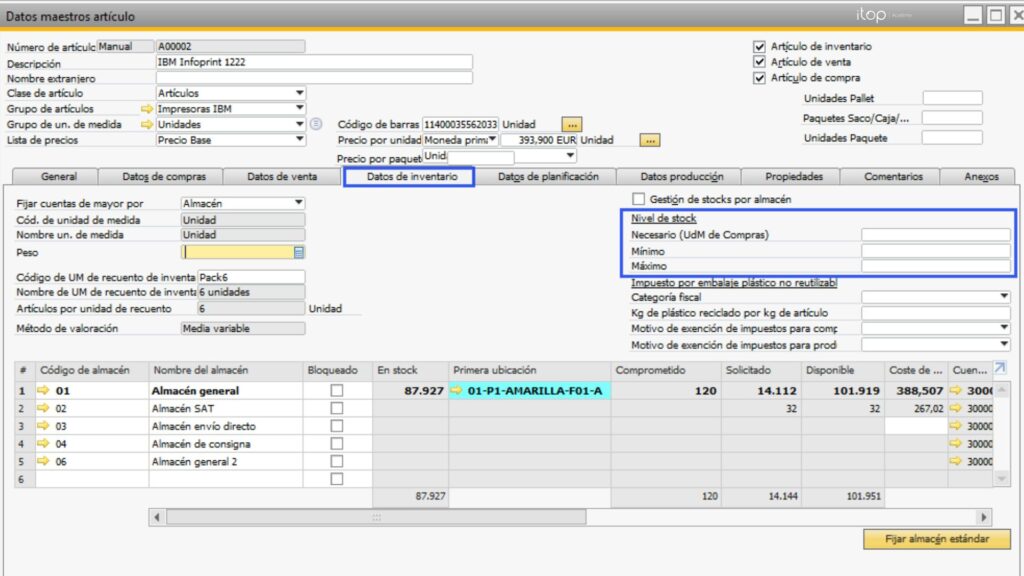Screen dimensions: 1024x576
Task: Open link arrow beside Grupo de un. de medida
Action: (147, 124)
